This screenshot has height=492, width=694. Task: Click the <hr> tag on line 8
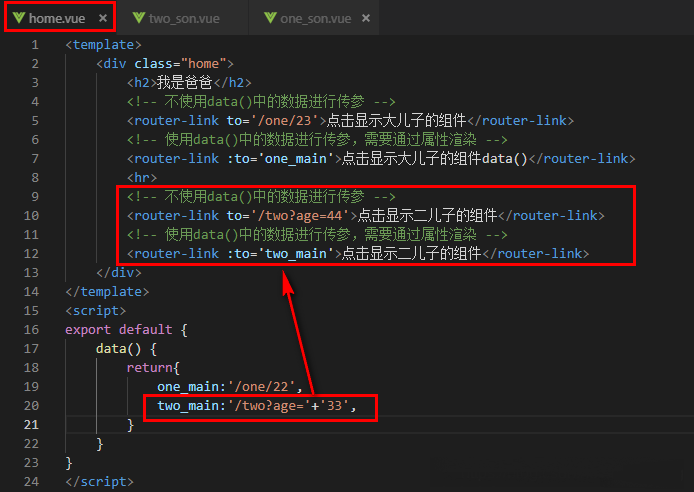coord(142,178)
